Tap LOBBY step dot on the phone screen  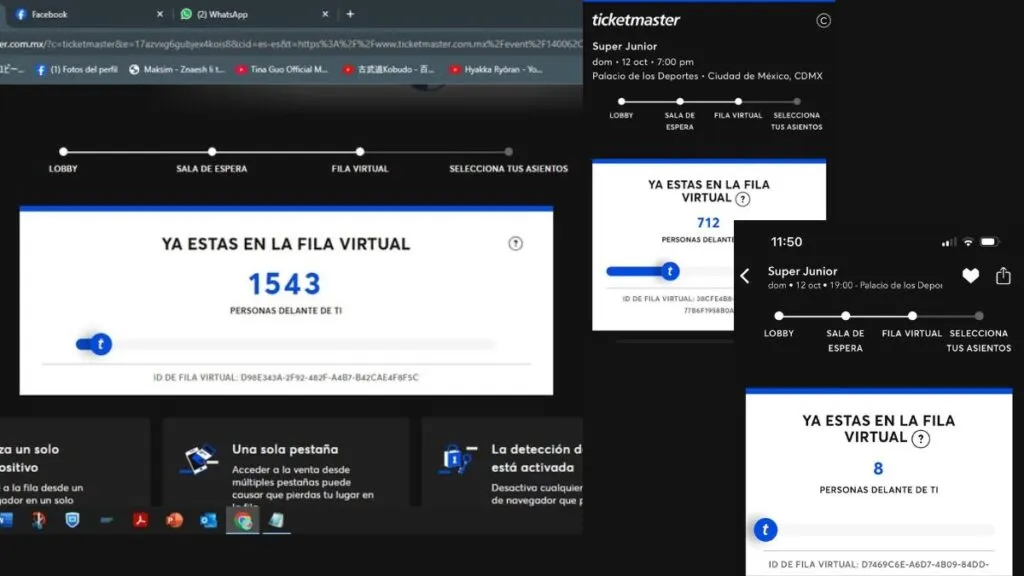[779, 315]
